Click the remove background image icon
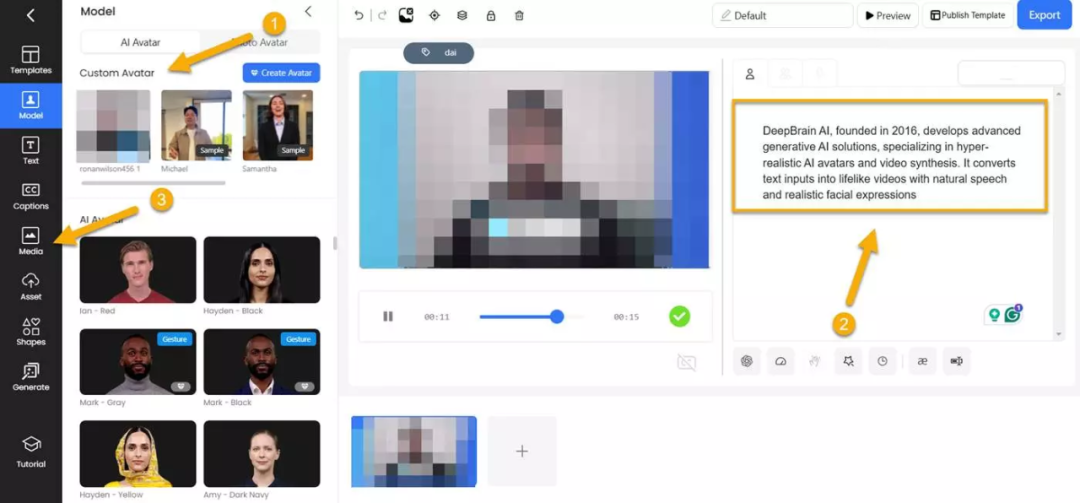This screenshot has height=503, width=1080. pyautogui.click(x=406, y=15)
